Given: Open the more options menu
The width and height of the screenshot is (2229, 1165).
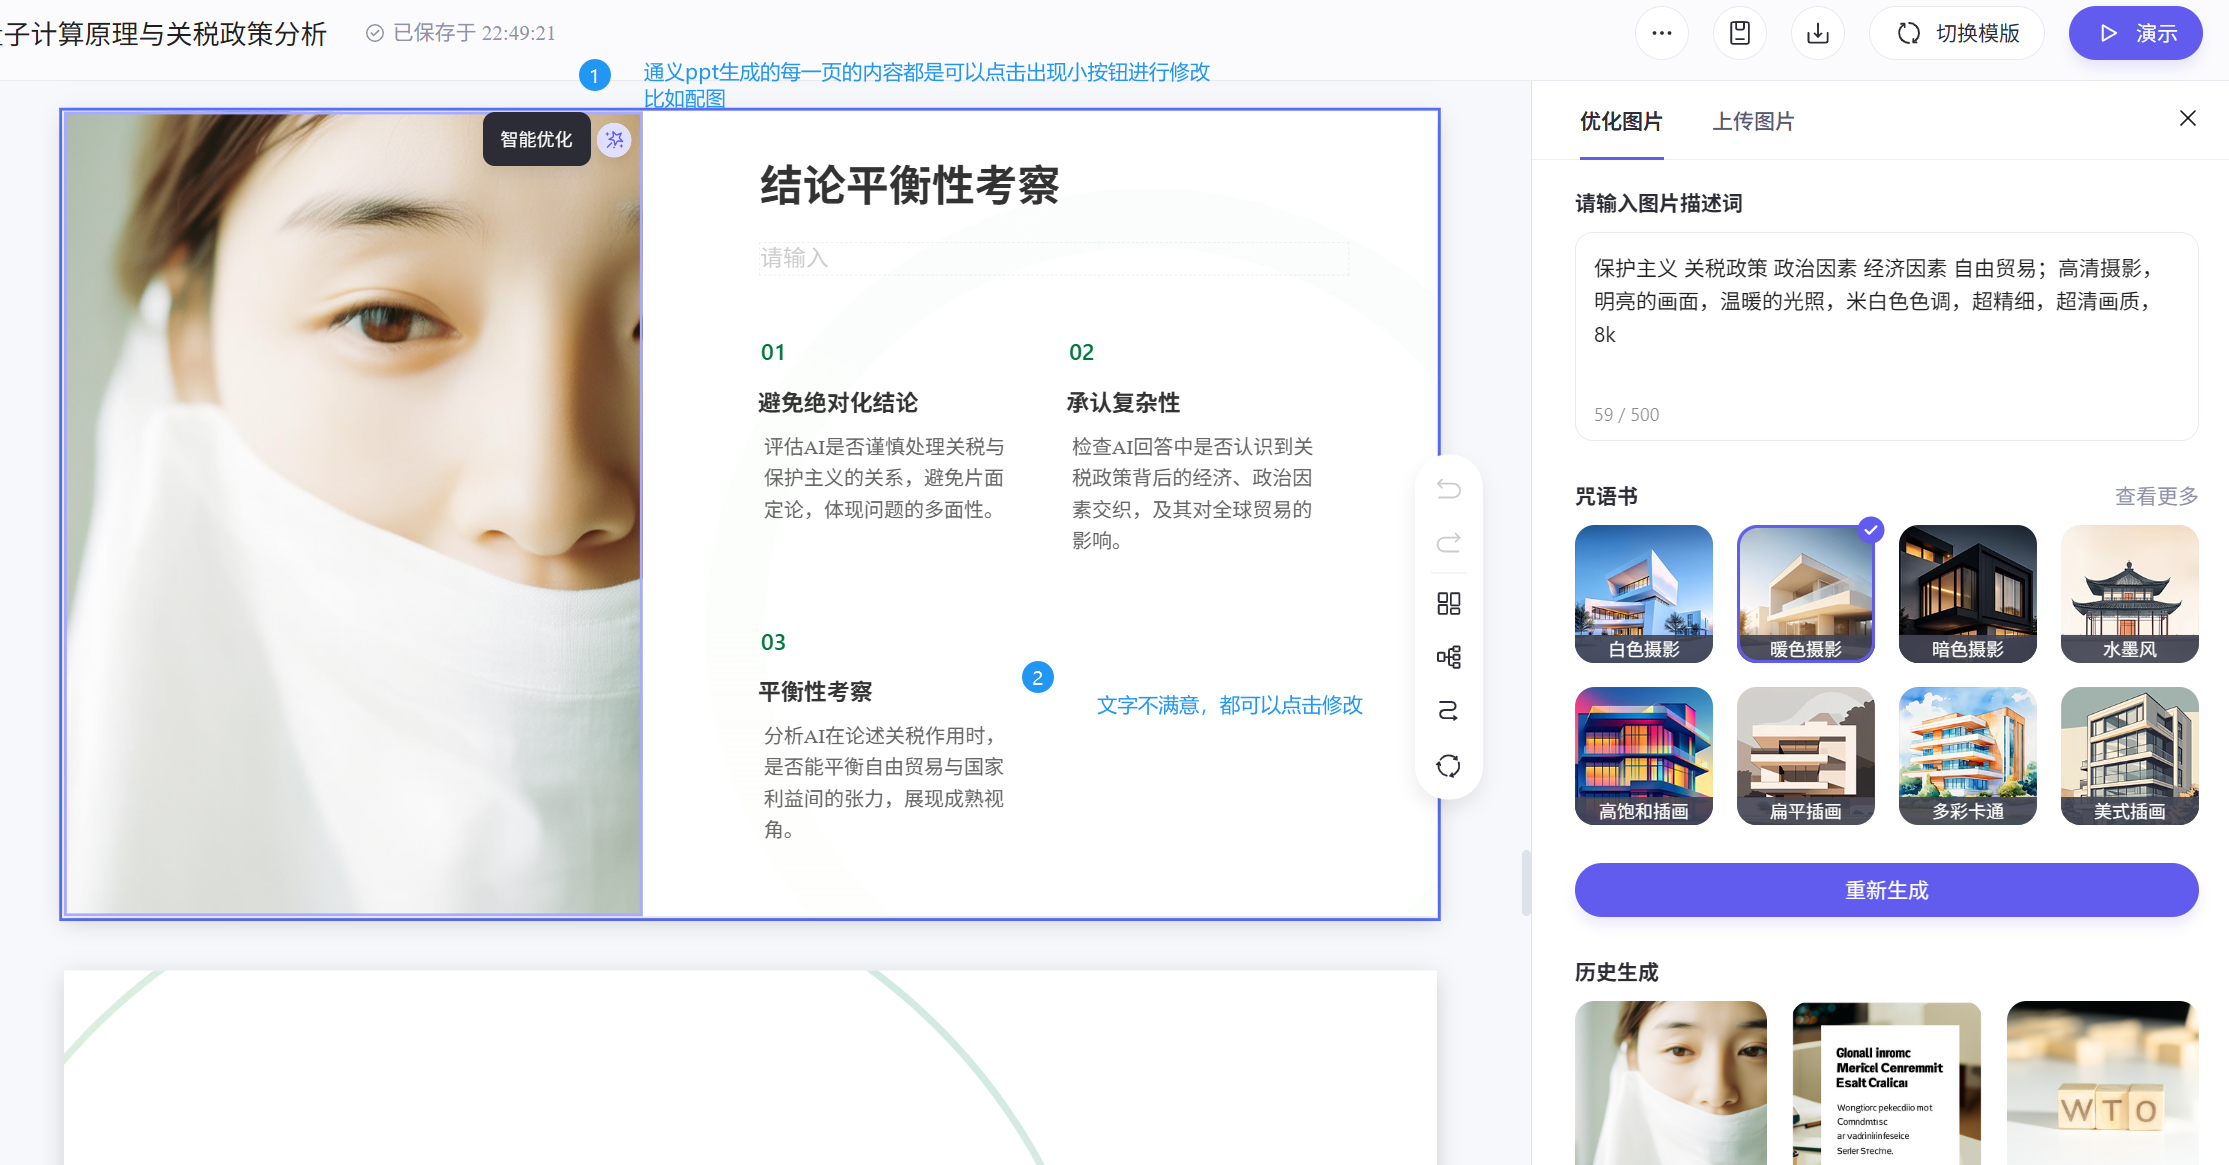Looking at the screenshot, I should click(x=1662, y=32).
